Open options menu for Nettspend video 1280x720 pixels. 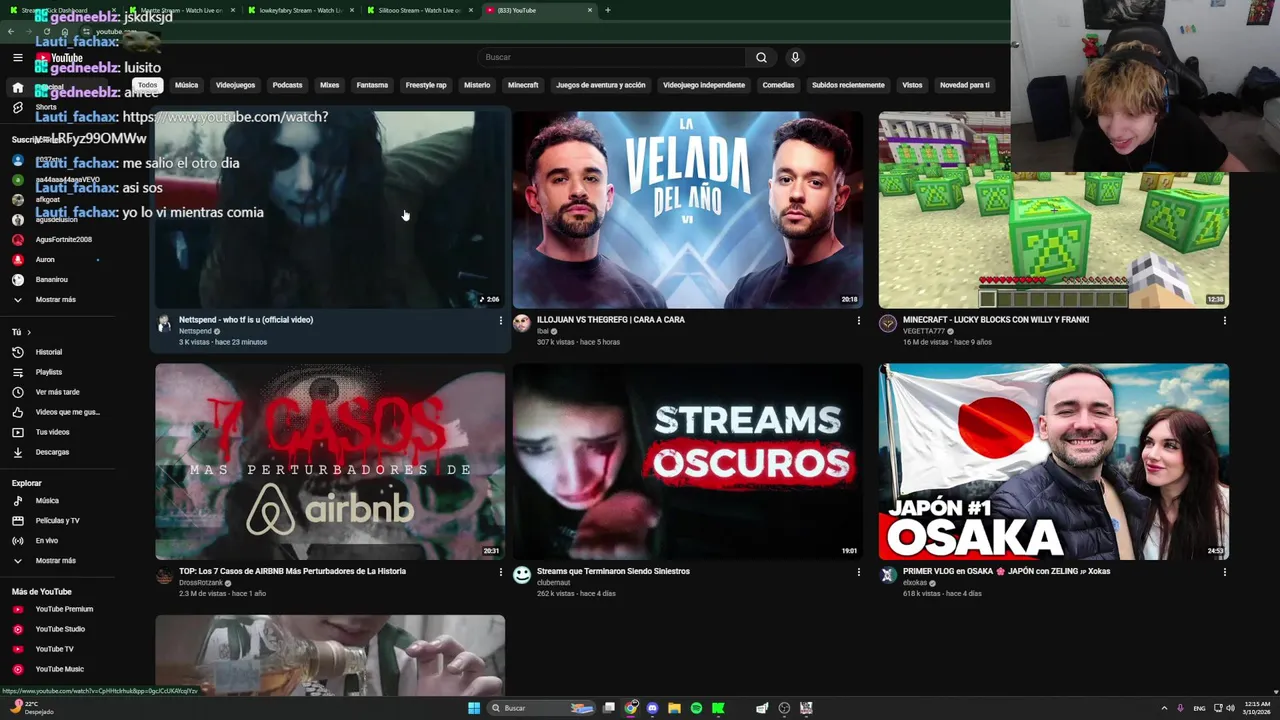tap(501, 321)
